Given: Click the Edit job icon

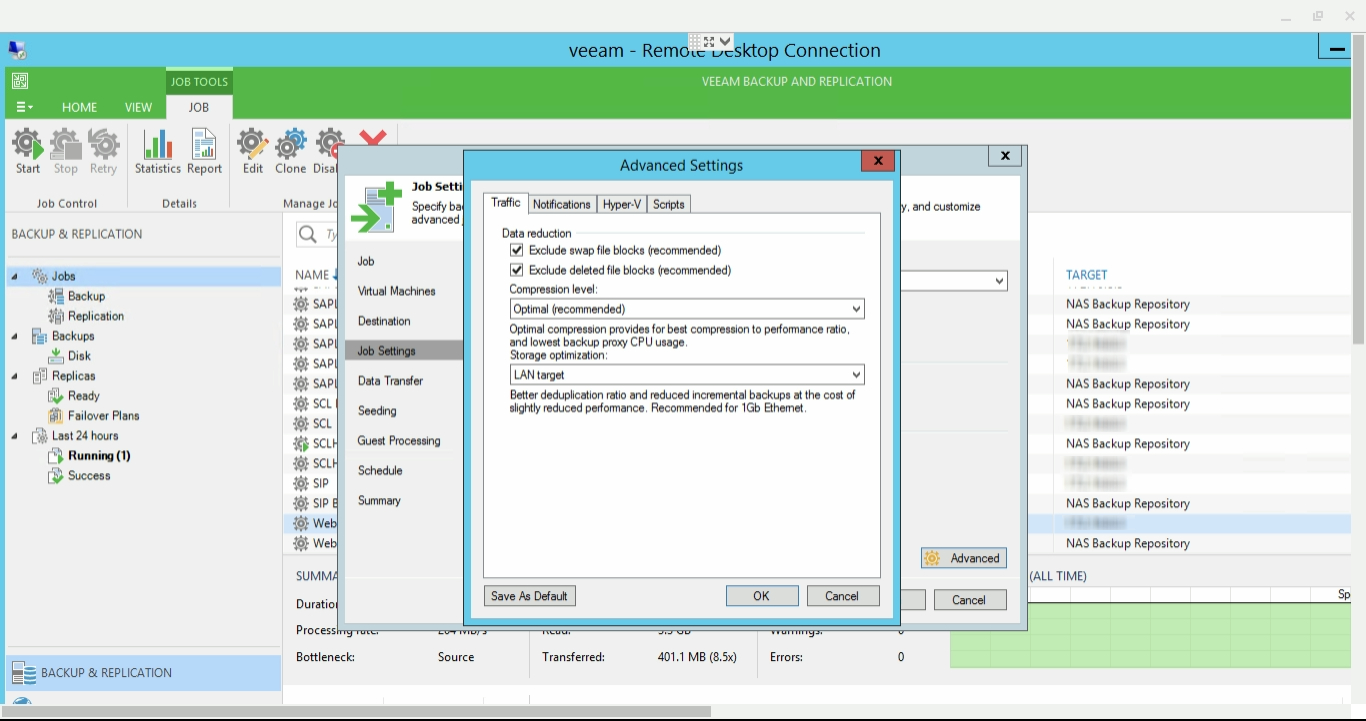Looking at the screenshot, I should click(x=253, y=144).
